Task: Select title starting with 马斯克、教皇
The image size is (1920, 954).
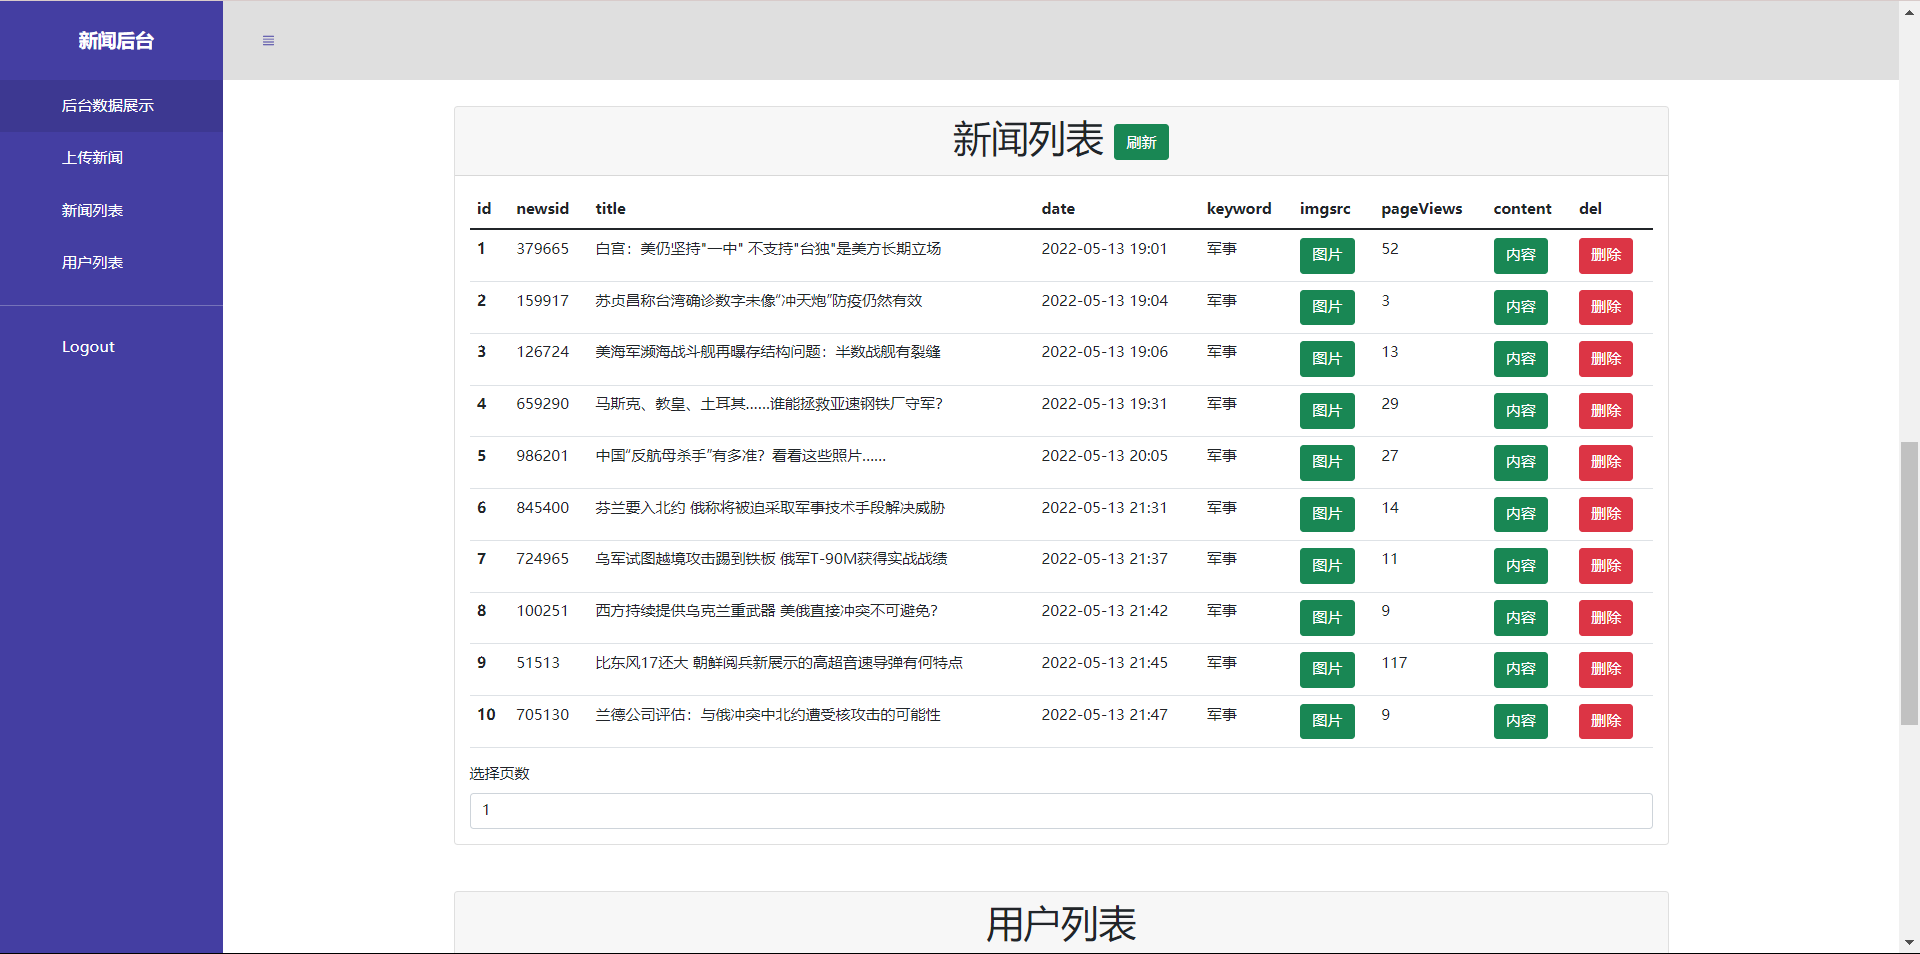Action: pyautogui.click(x=769, y=404)
